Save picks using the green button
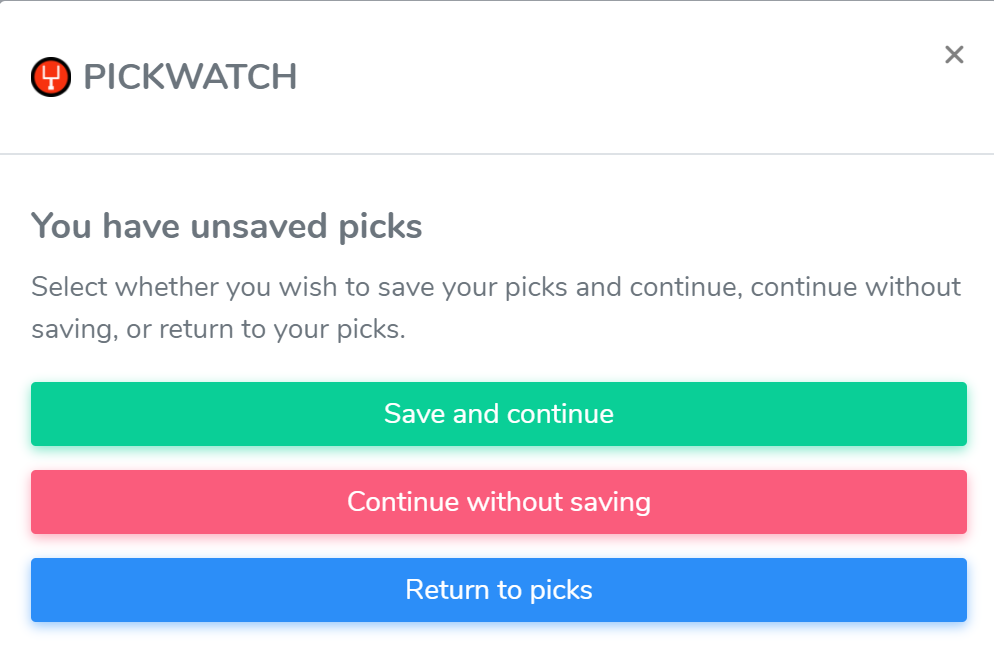 pyautogui.click(x=498, y=414)
